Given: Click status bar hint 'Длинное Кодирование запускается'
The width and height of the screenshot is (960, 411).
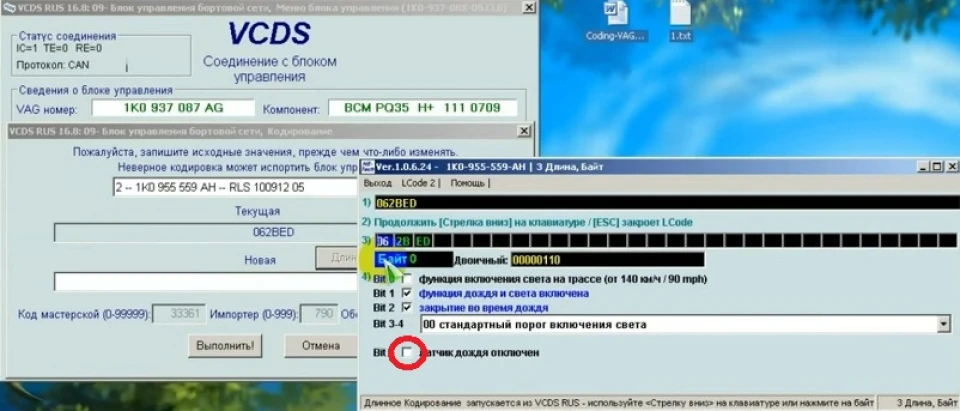Looking at the screenshot, I should 618,403.
